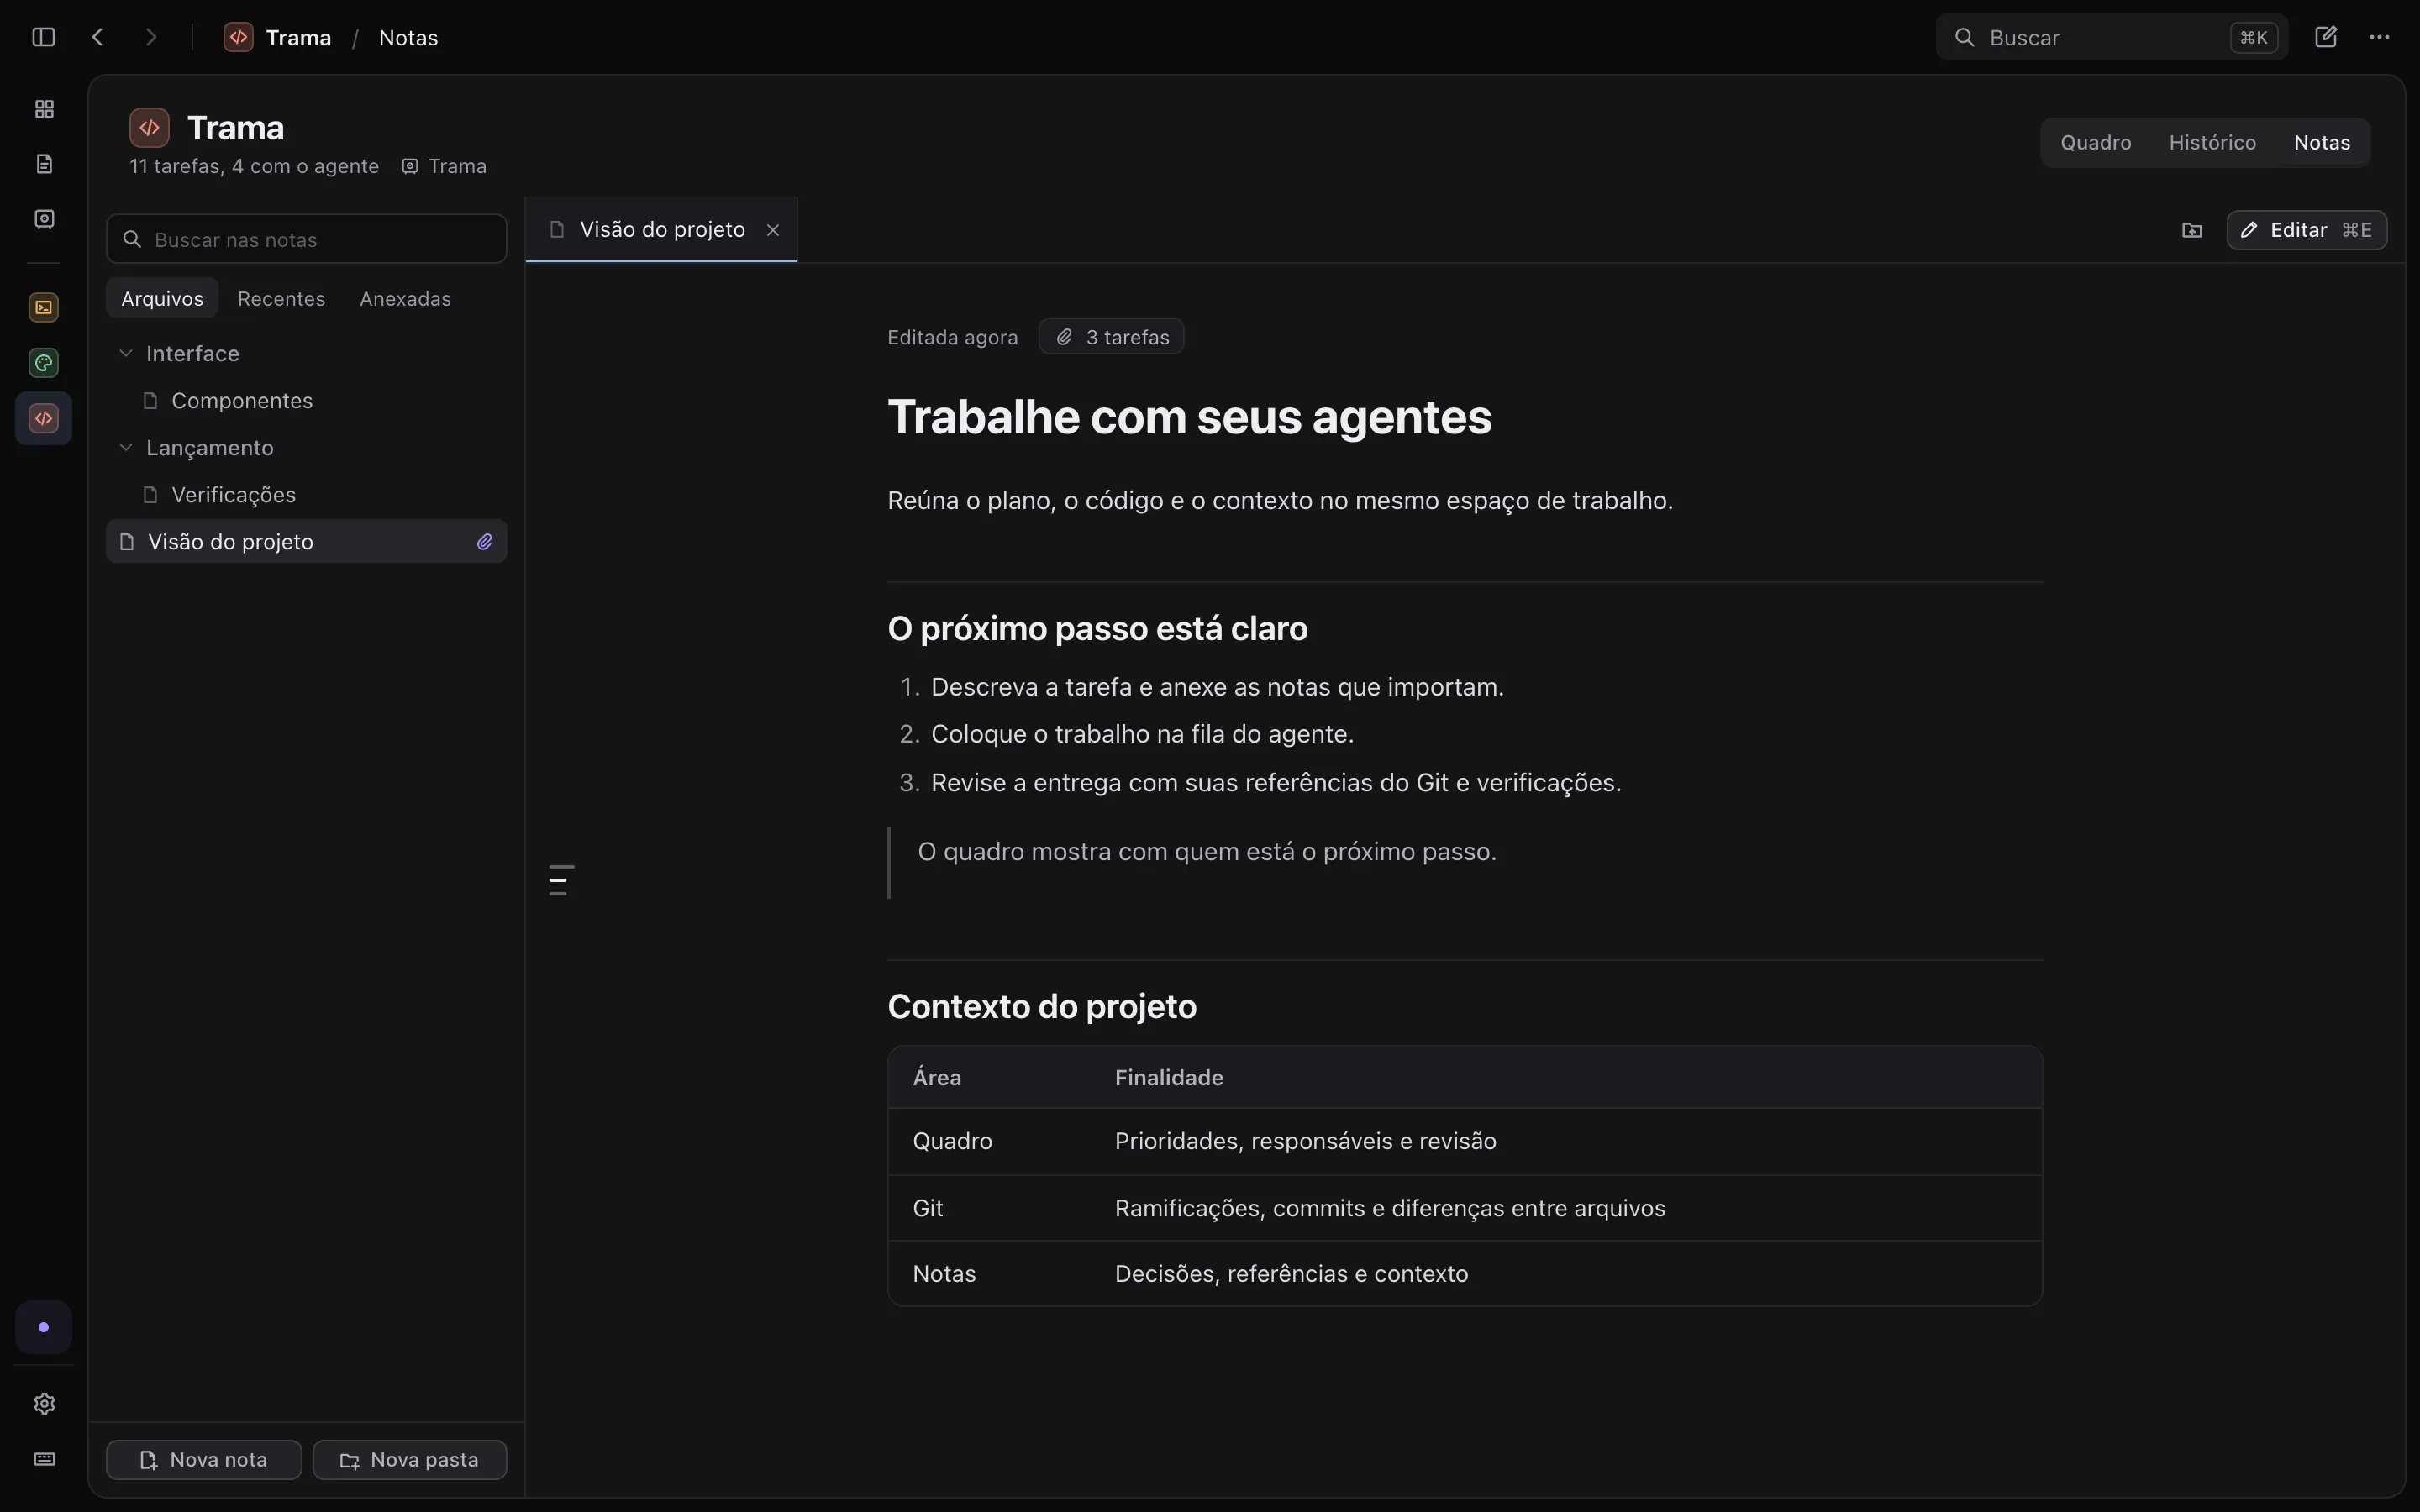Click the compose new item icon
2420x1512 pixels.
point(2326,37)
